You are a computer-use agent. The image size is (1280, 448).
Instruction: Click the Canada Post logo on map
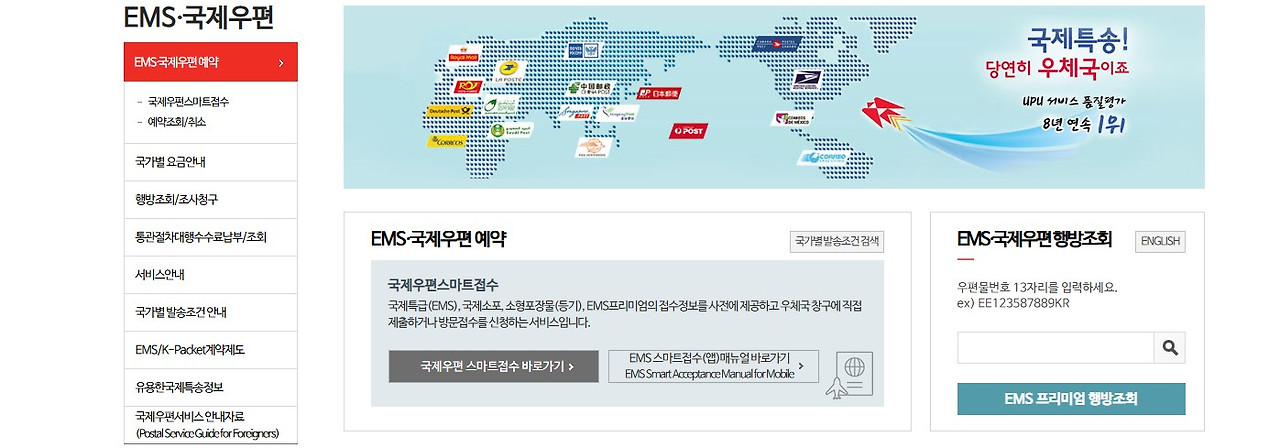[x=777, y=44]
